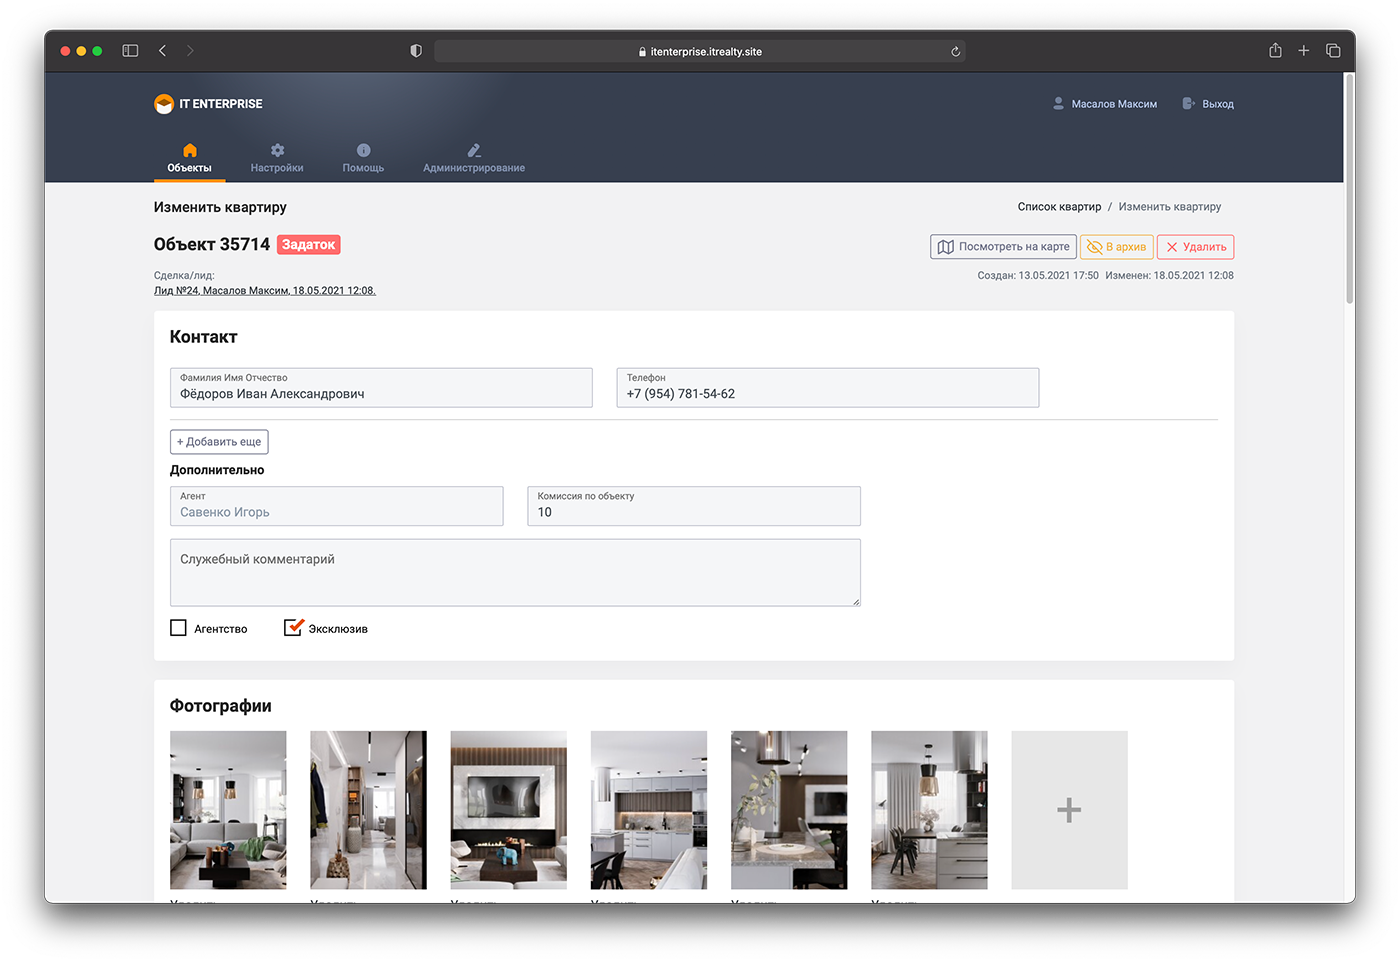
Task: Click the add photo plus tile
Action: (x=1069, y=810)
